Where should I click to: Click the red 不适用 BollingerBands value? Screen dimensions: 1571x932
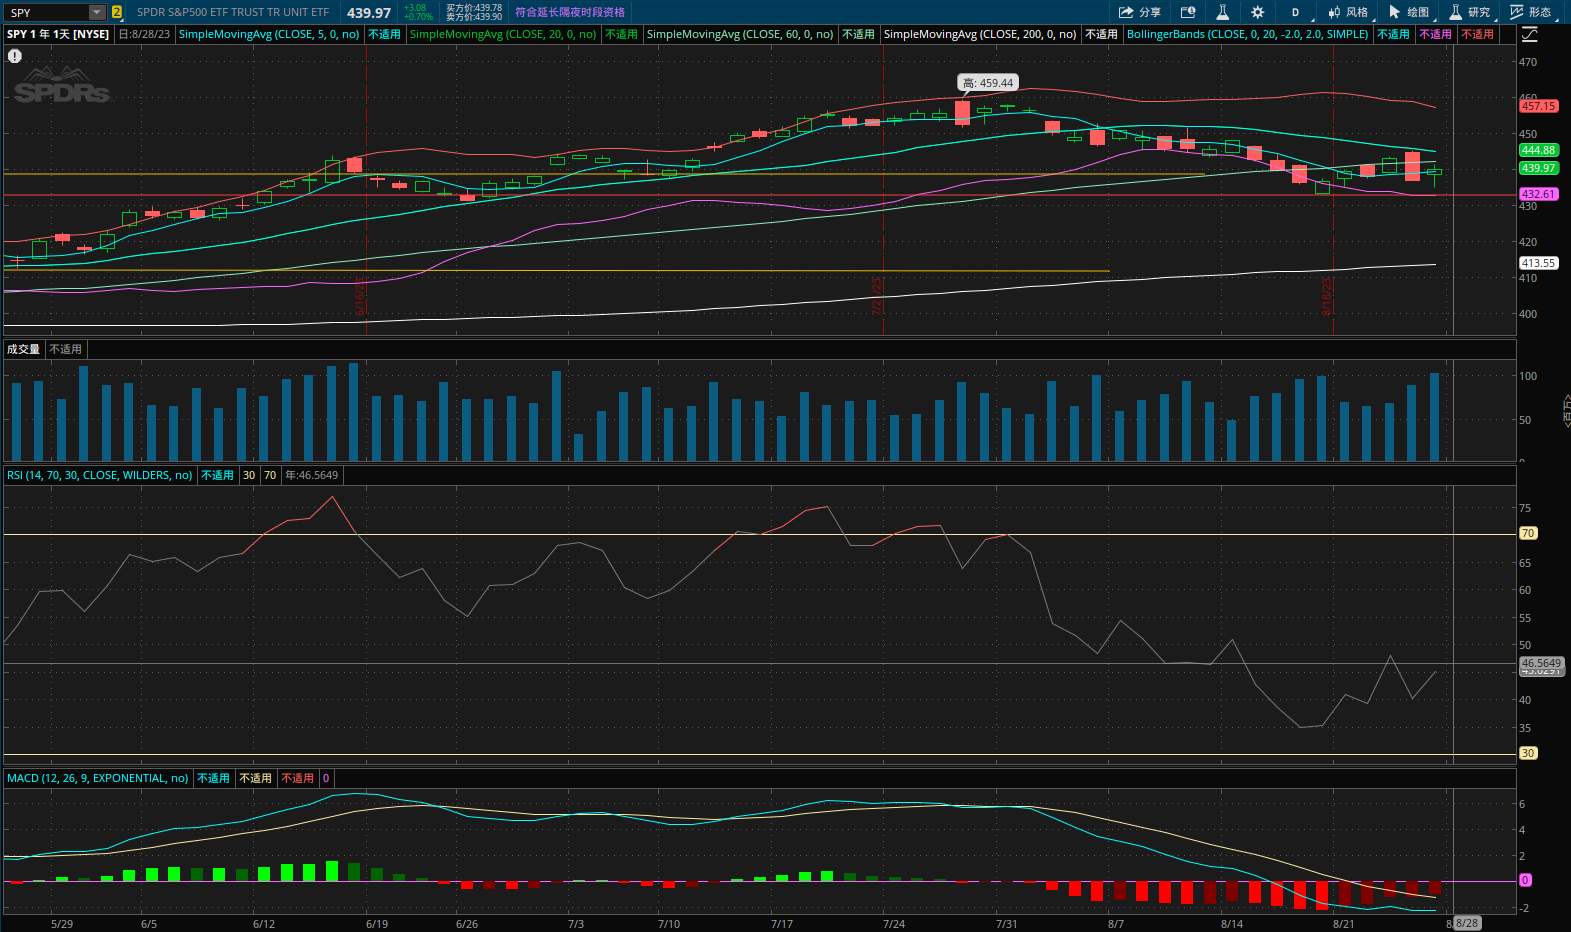coord(1477,34)
